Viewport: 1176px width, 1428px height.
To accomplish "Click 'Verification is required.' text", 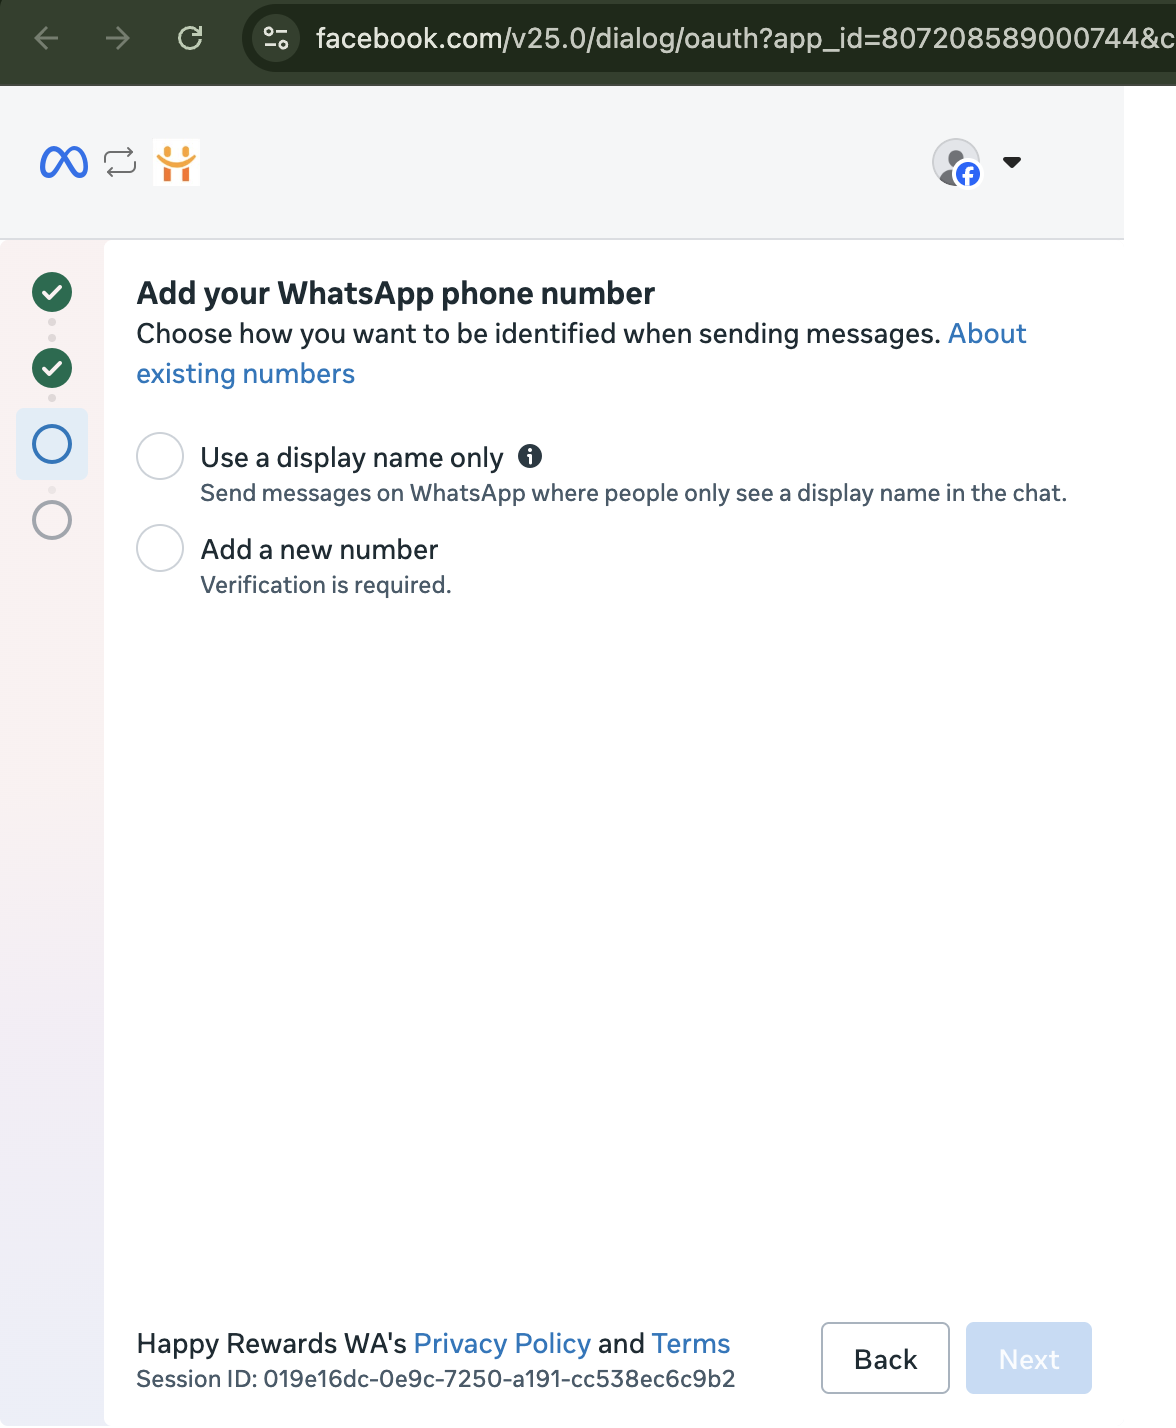I will coord(326,585).
